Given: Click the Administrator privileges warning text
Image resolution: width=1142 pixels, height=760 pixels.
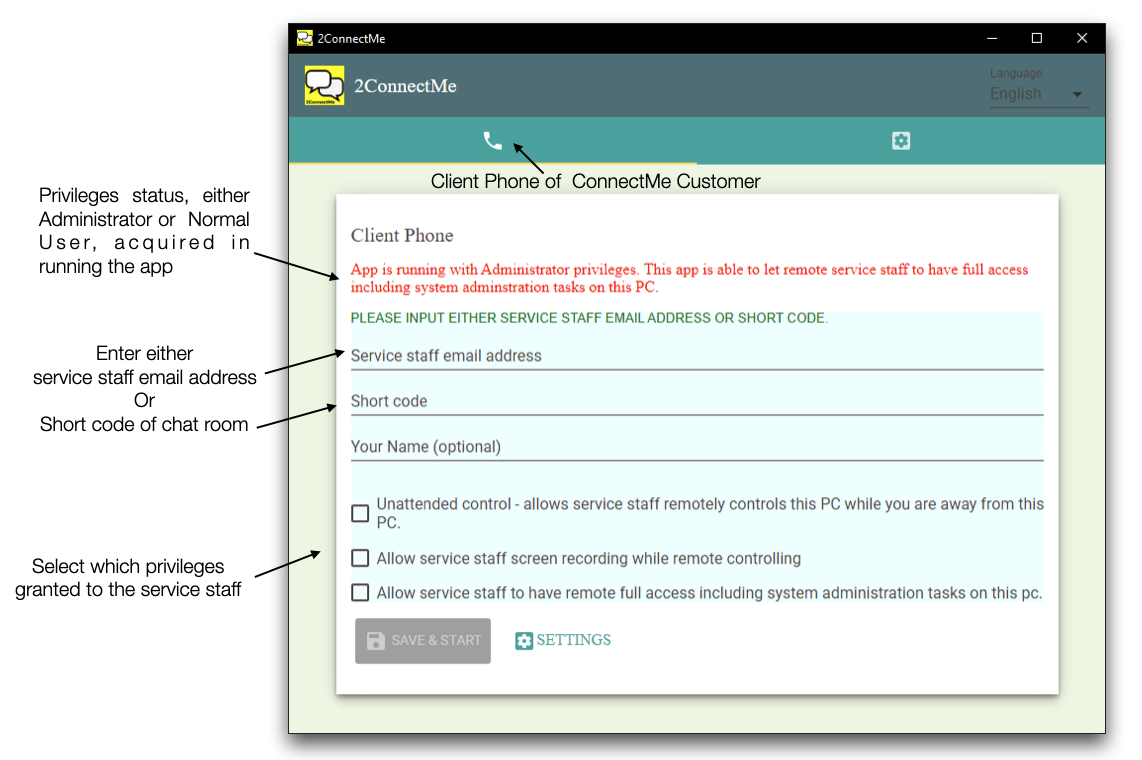Looking at the screenshot, I should pos(689,278).
